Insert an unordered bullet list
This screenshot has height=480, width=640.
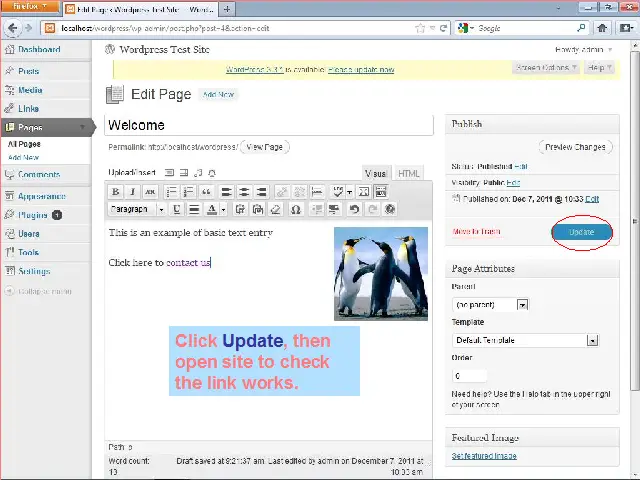point(171,192)
